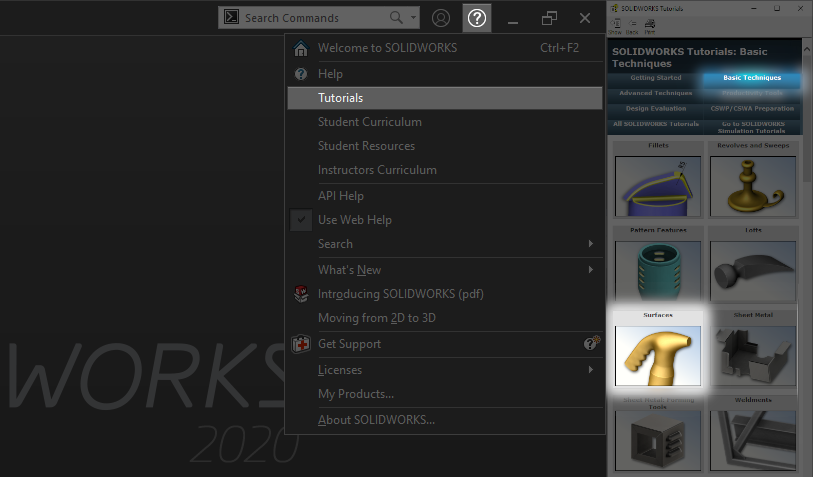Select Help menu entry

(445, 74)
